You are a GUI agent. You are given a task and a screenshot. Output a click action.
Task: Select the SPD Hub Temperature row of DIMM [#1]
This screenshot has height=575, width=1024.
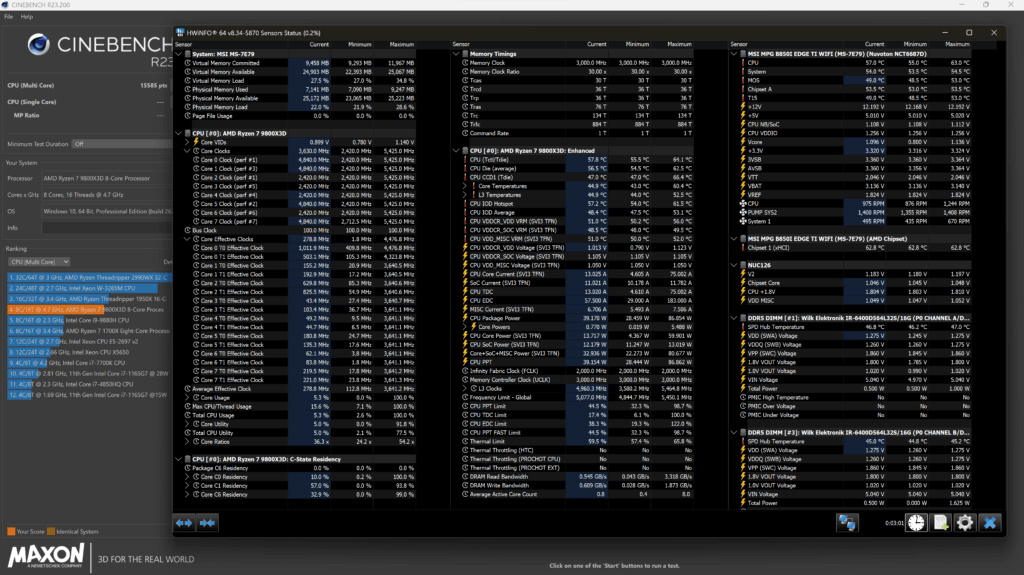pyautogui.click(x=854, y=327)
